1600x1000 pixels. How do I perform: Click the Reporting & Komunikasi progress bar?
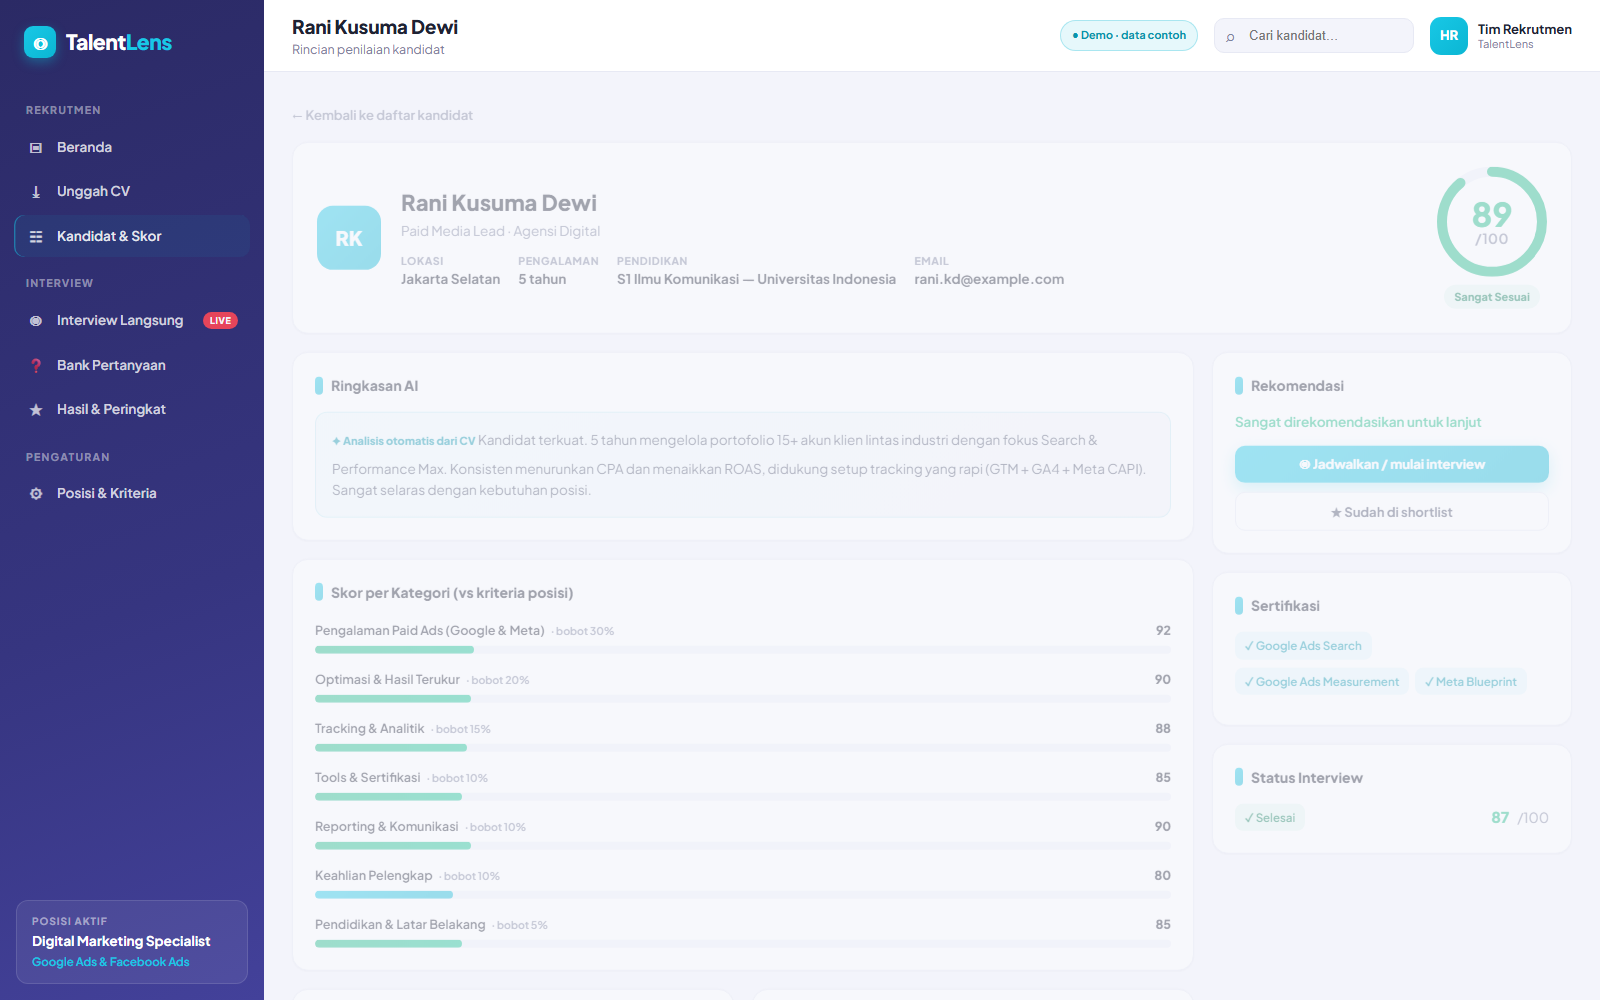(x=743, y=846)
